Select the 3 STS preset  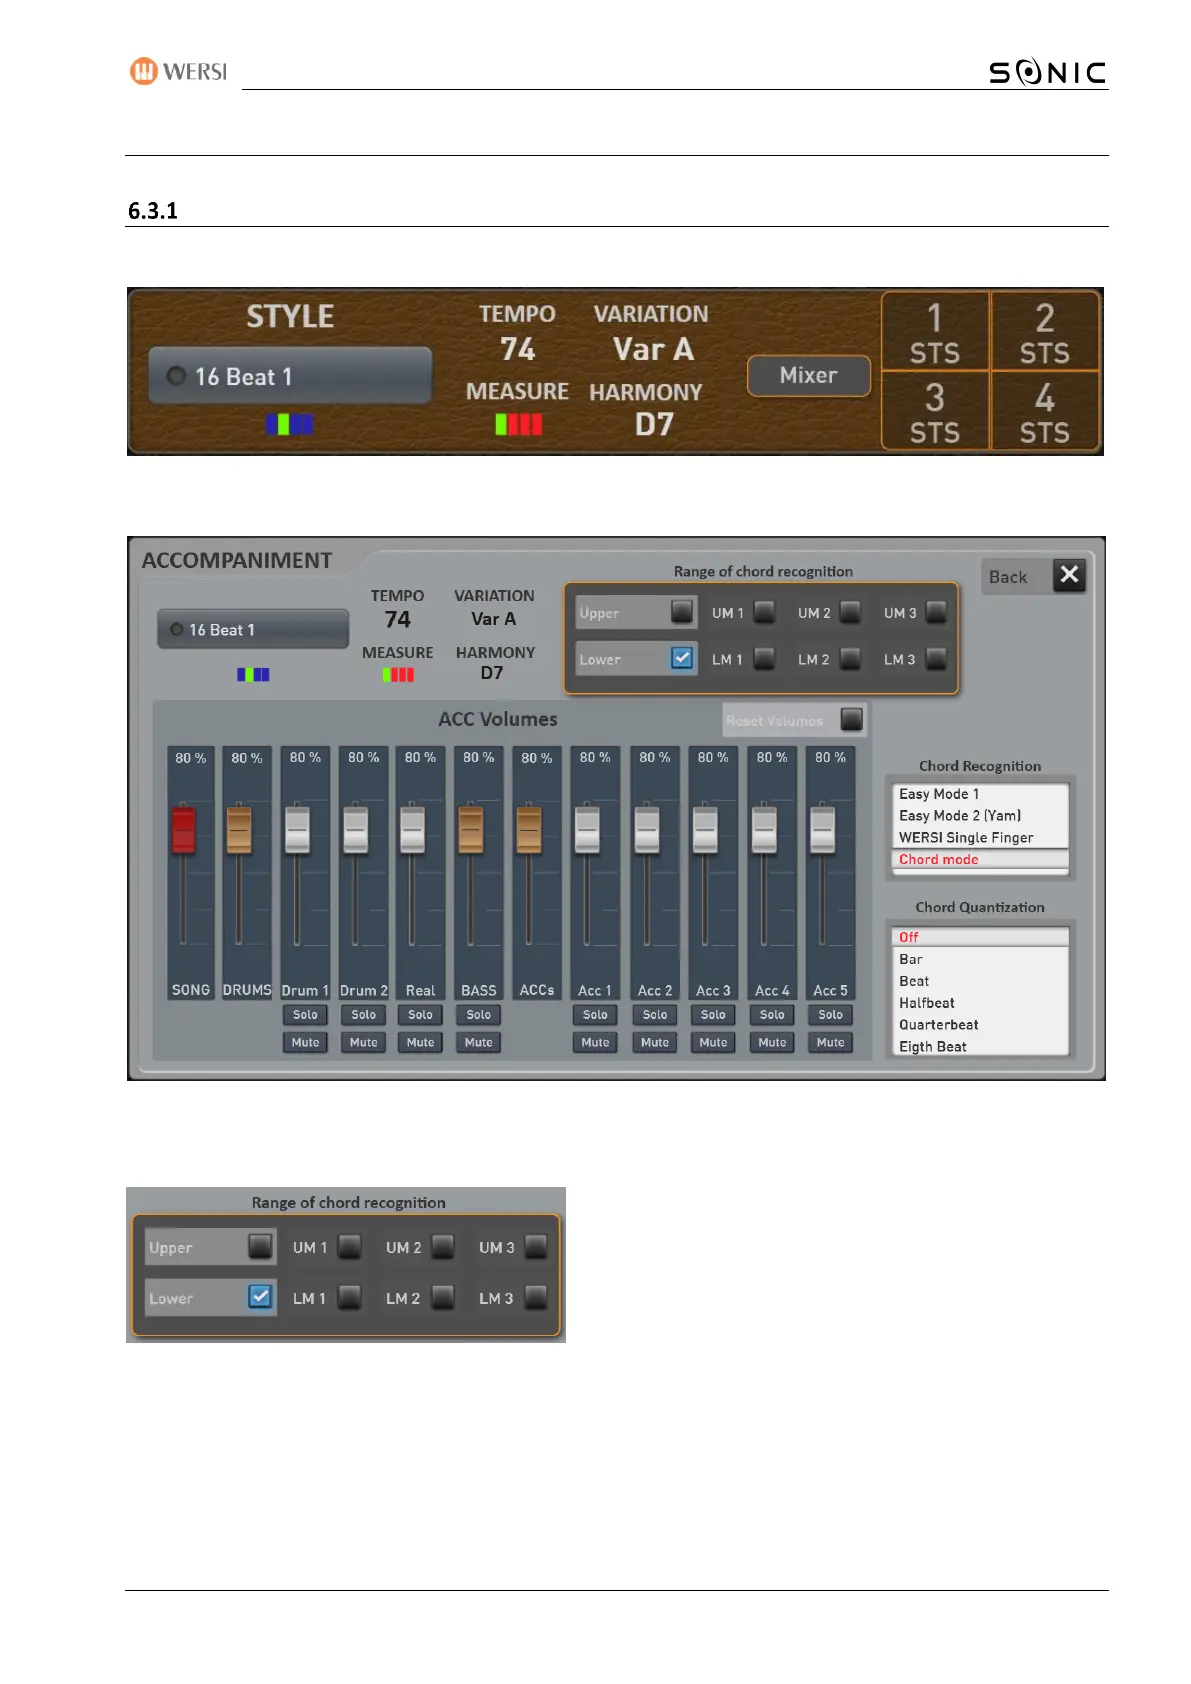tap(935, 412)
